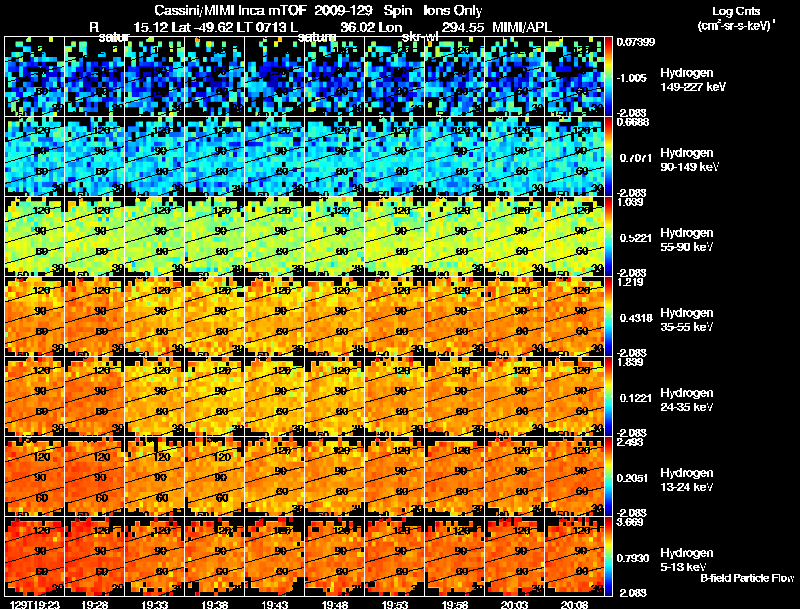This screenshot has height=609, width=800.
Task: Click the color bar beside Hydrogen 90-149 keV
Action: [x=609, y=157]
